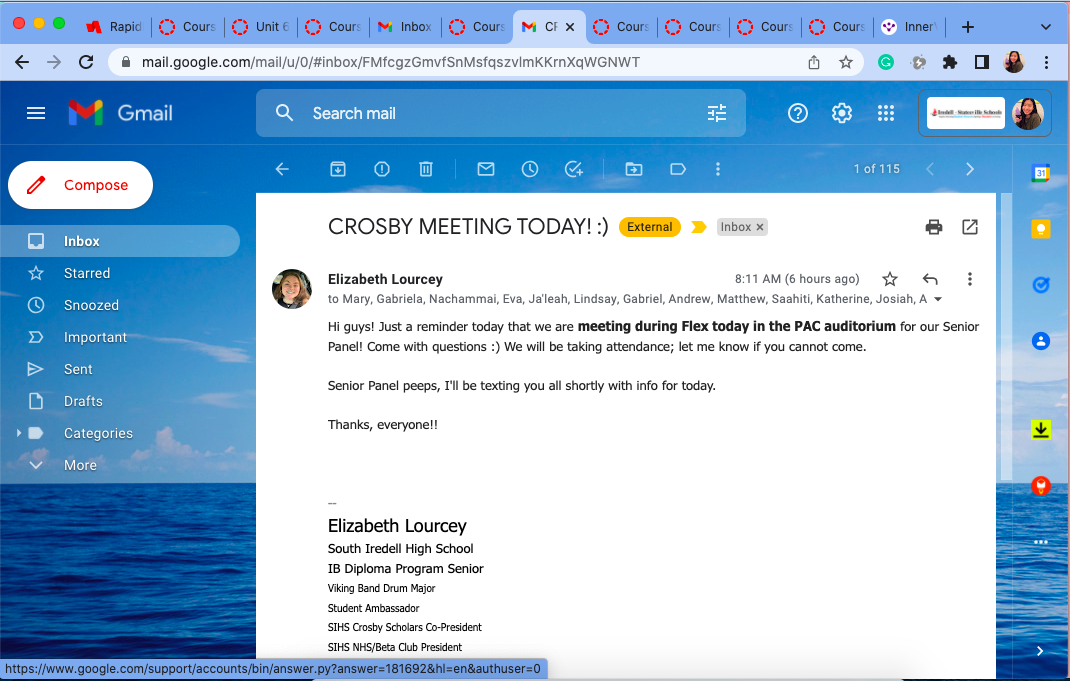Switch to the Rapid browser tab

click(114, 27)
